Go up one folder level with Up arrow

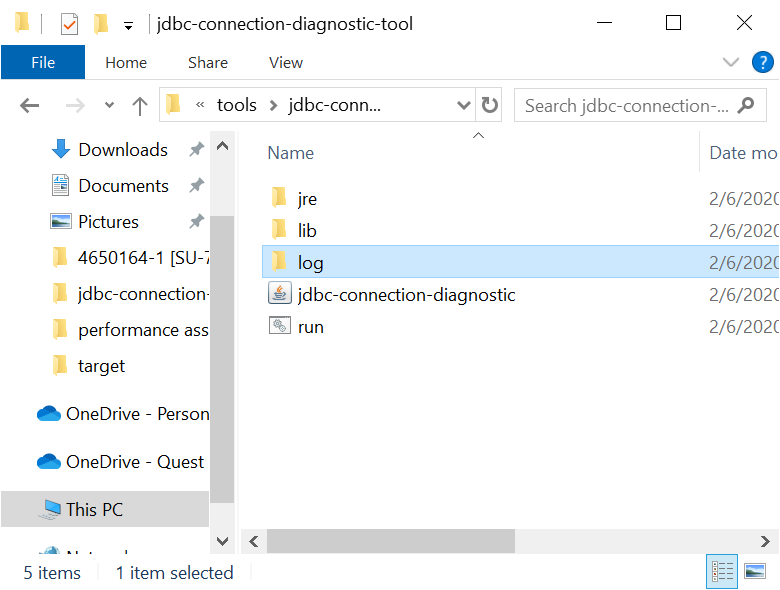140,105
